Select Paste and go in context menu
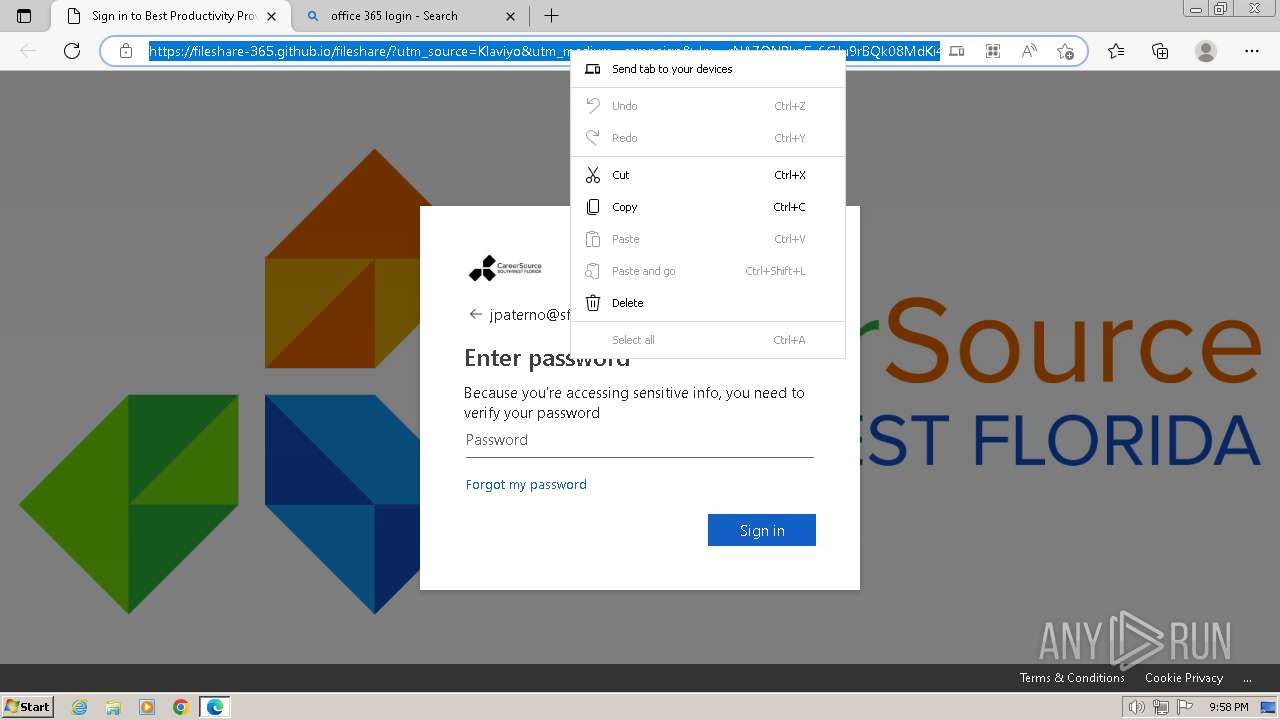The height and width of the screenshot is (720, 1280). [708, 271]
